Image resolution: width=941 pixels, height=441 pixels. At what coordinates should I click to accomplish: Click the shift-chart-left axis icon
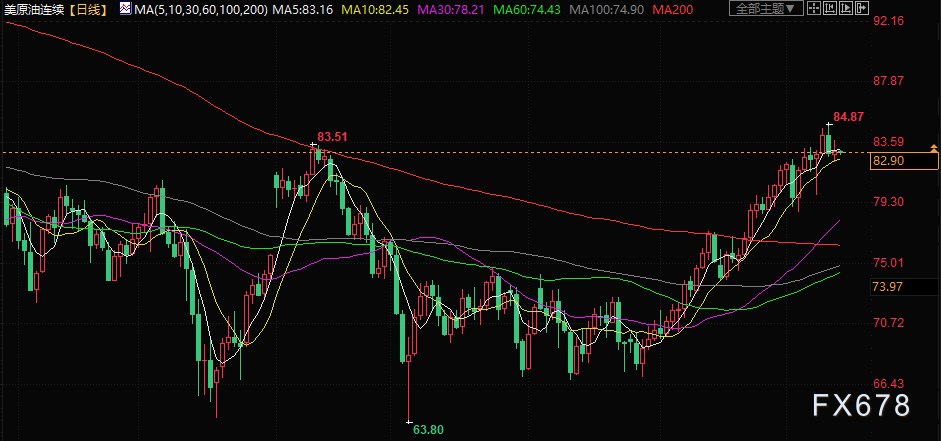830,8
